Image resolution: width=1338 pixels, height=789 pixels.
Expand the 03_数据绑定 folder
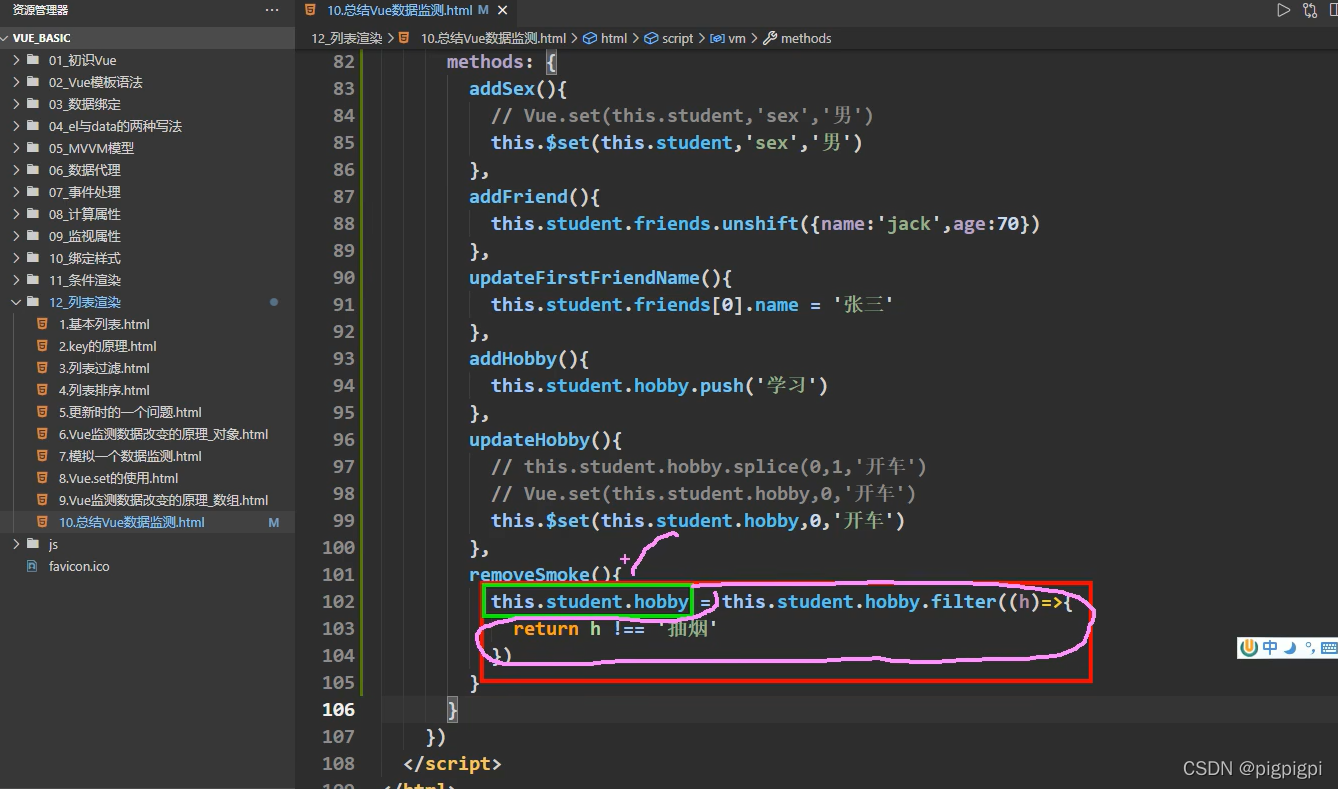click(x=148, y=104)
